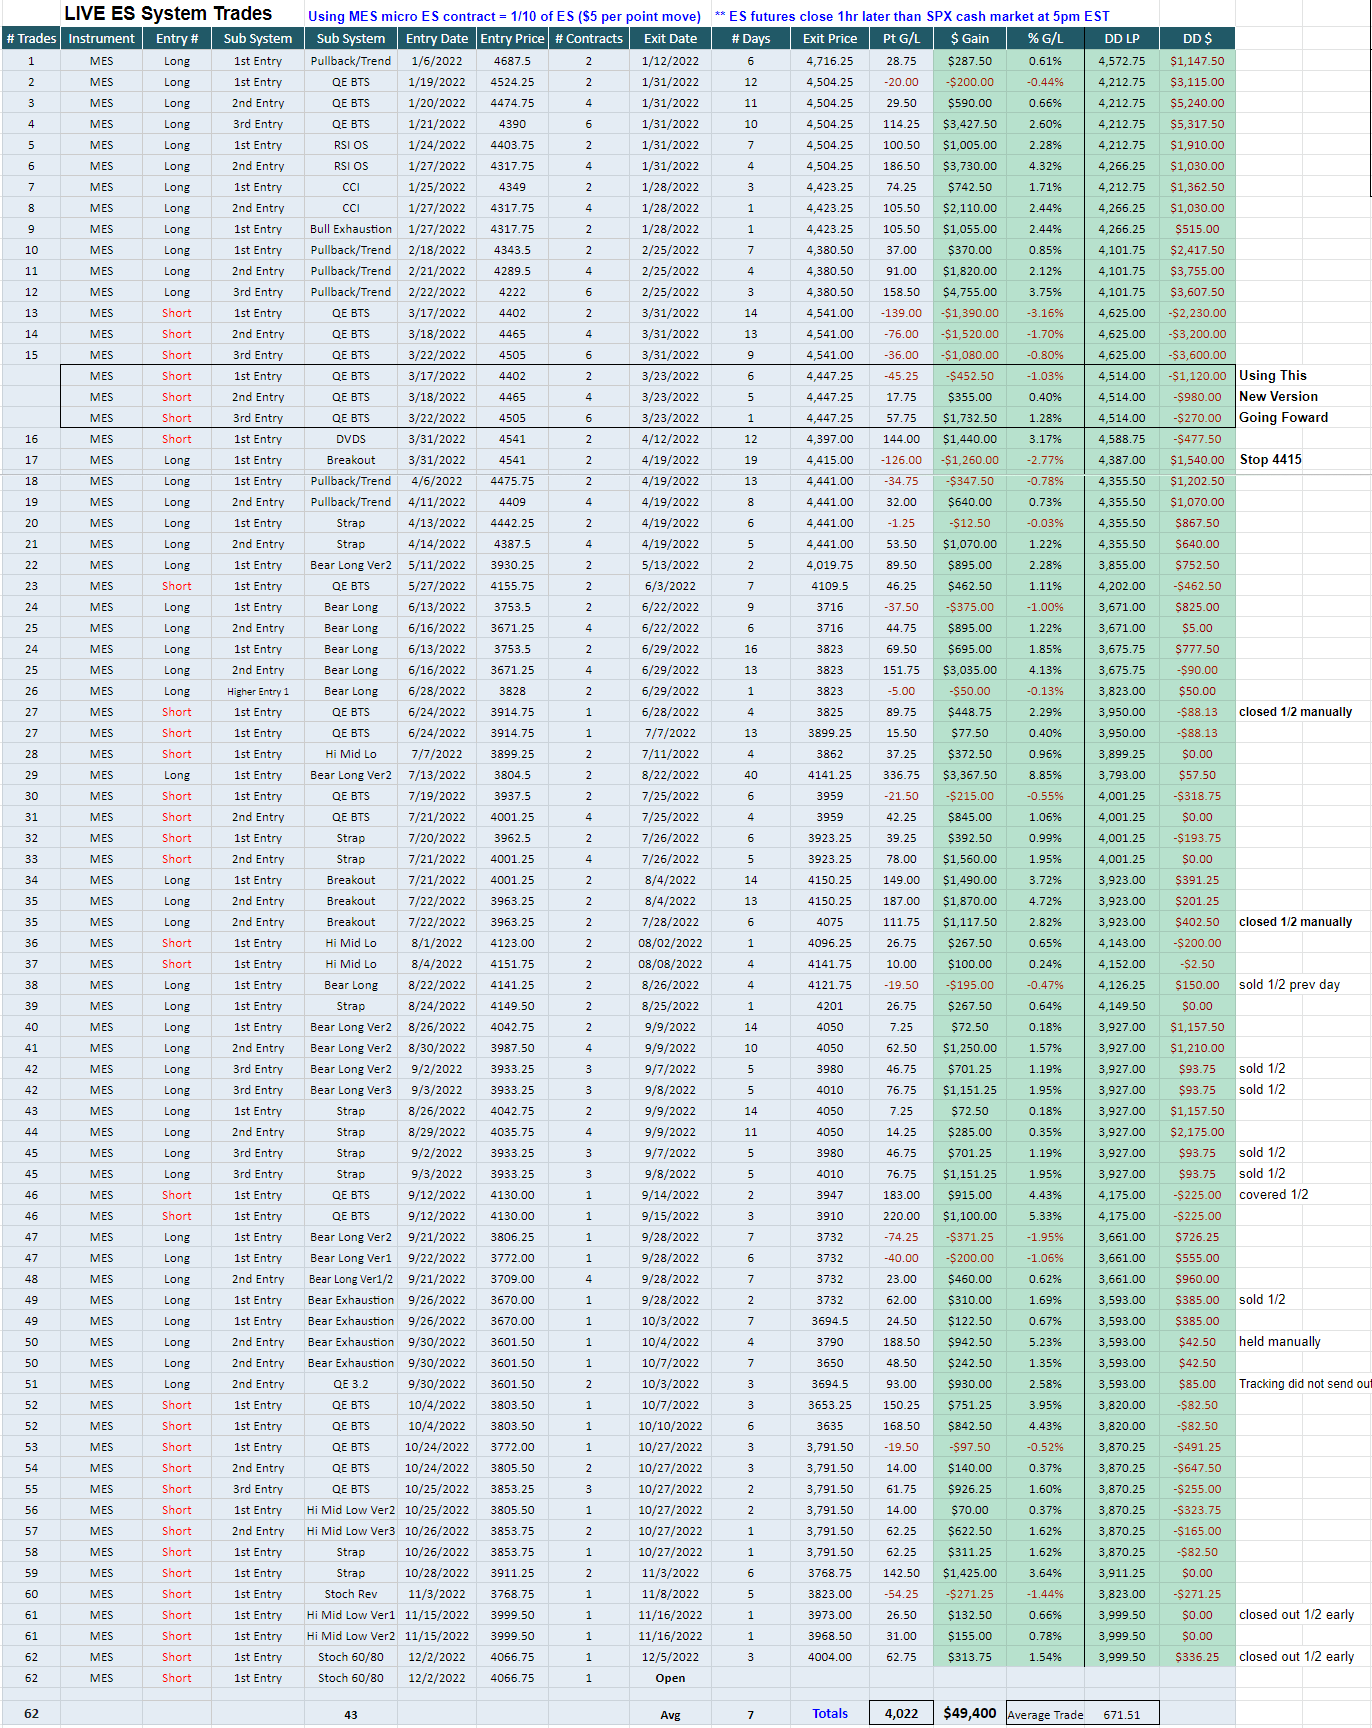Click the '8.85%' gain percentage cell
The height and width of the screenshot is (1728, 1372).
pyautogui.click(x=1045, y=775)
